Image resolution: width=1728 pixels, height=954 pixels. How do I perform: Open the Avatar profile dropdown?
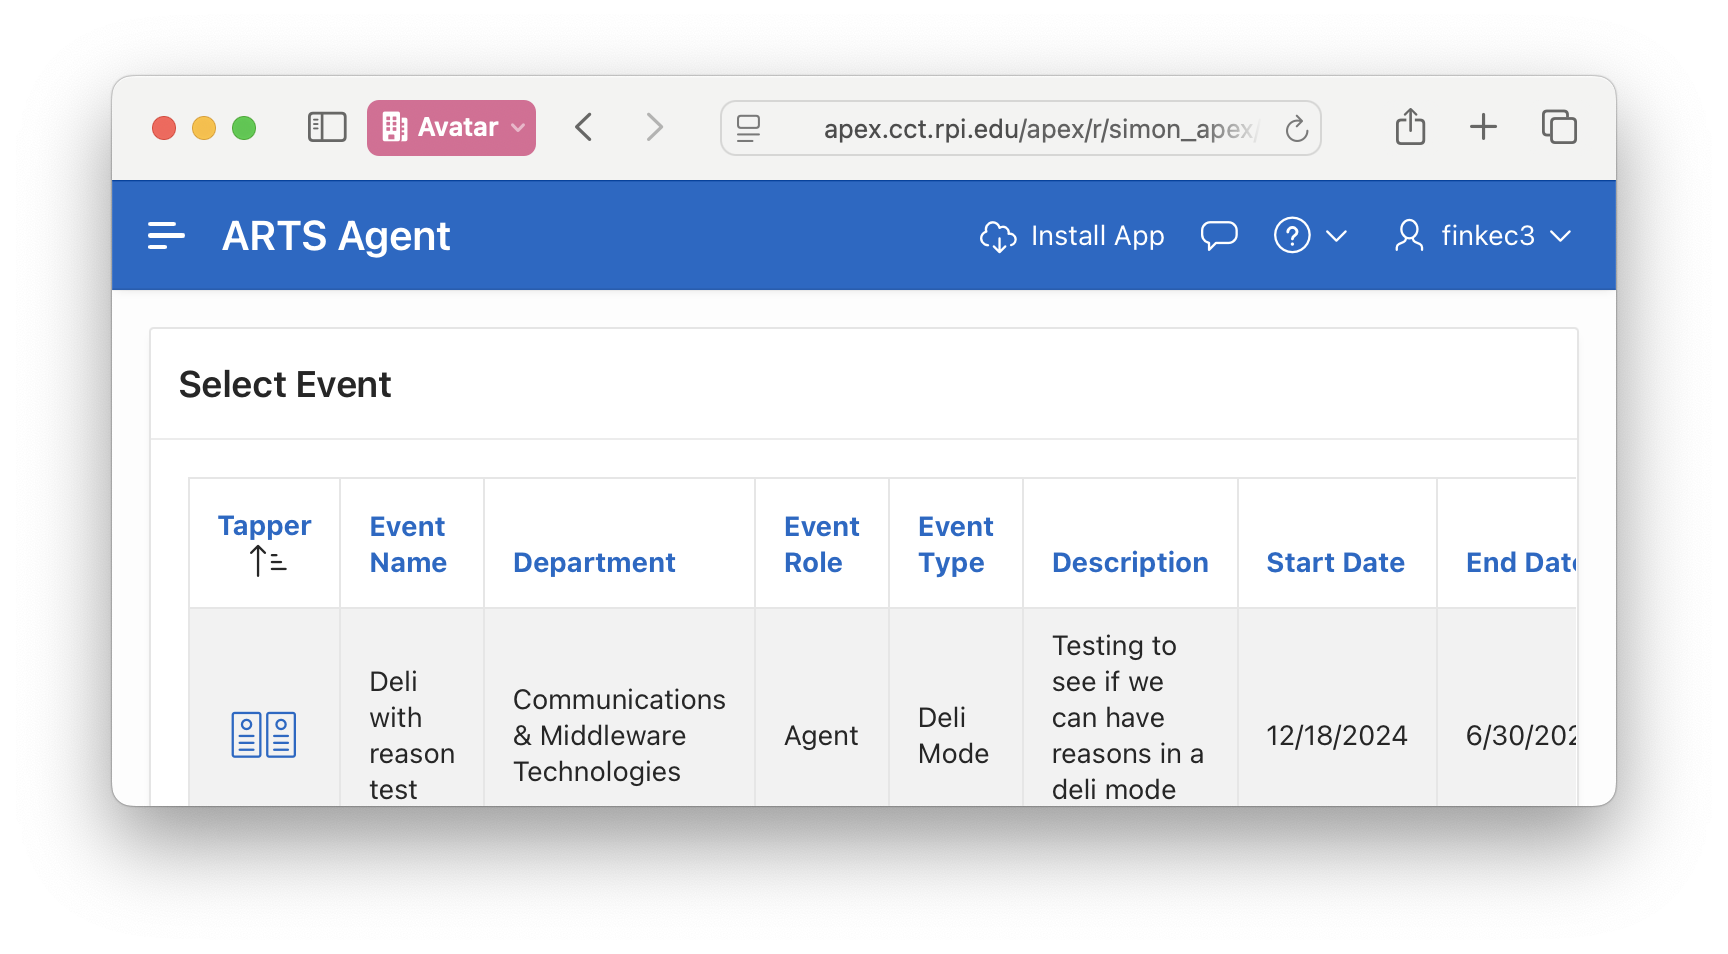click(451, 128)
